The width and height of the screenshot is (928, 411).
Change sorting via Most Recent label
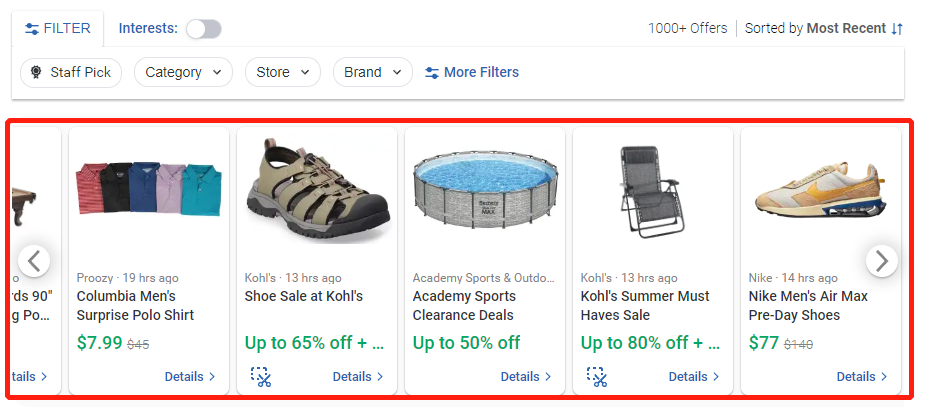(x=846, y=28)
